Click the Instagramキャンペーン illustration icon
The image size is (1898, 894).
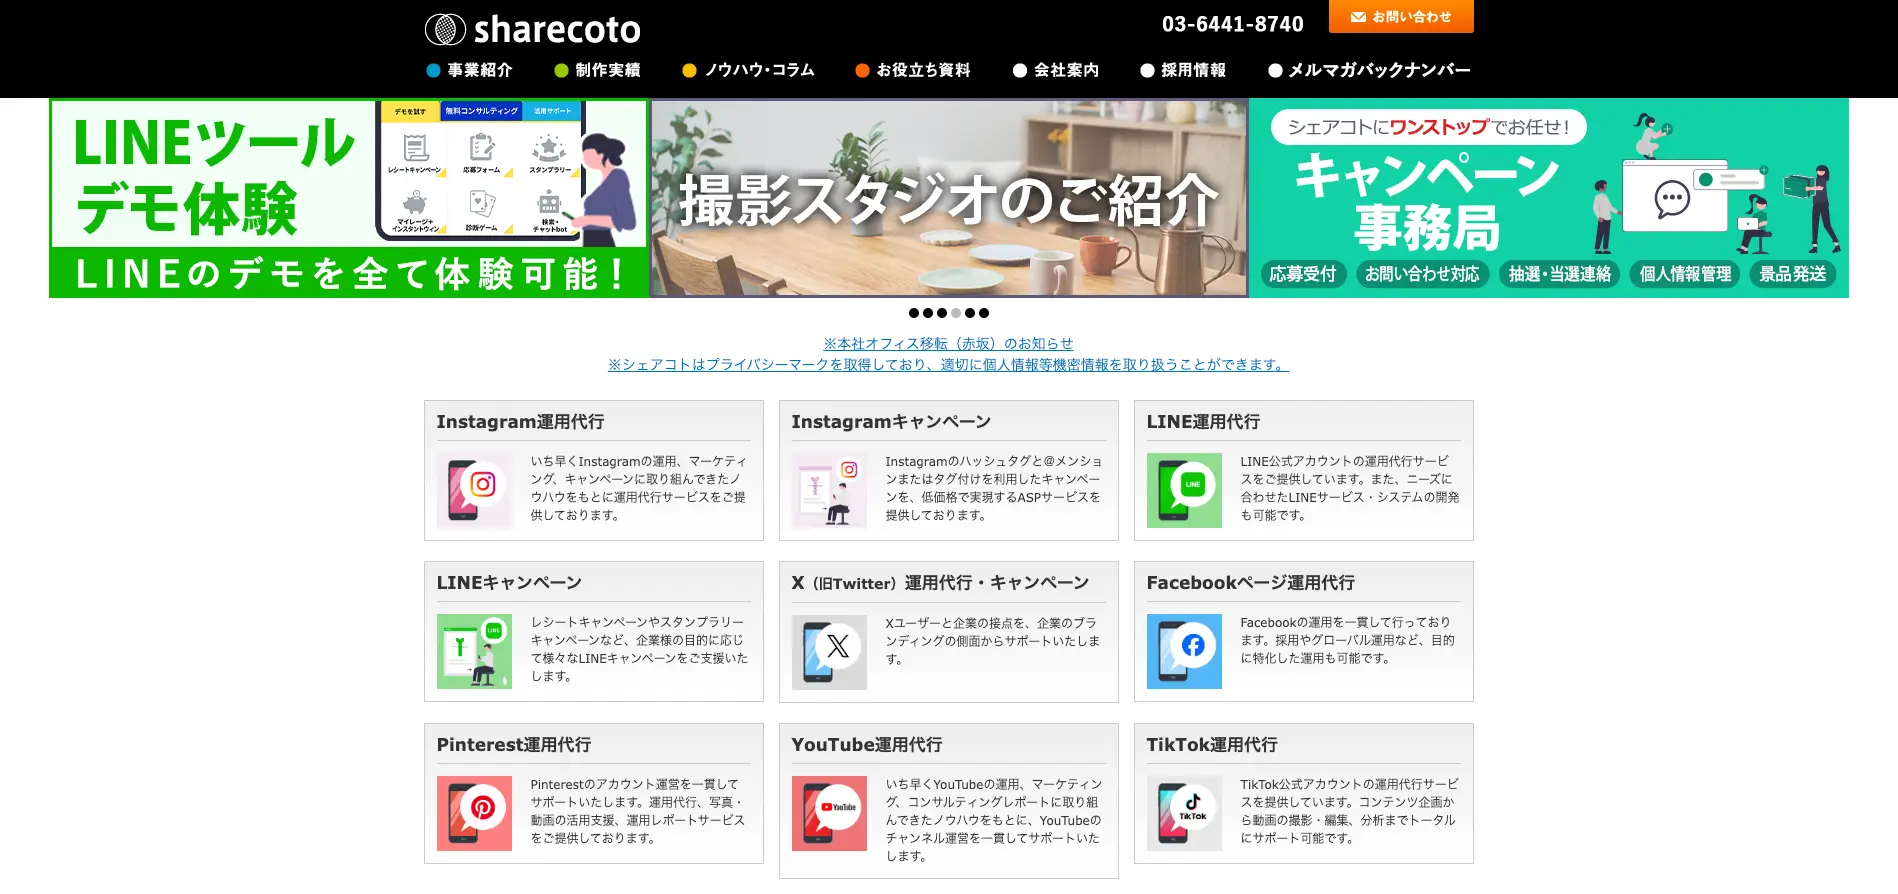click(829, 490)
